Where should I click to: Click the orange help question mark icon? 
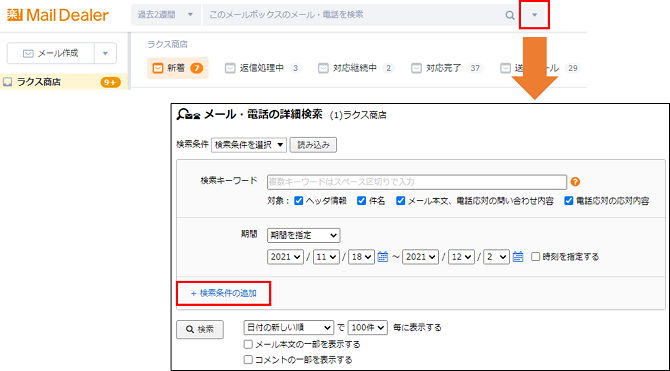pyautogui.click(x=576, y=182)
